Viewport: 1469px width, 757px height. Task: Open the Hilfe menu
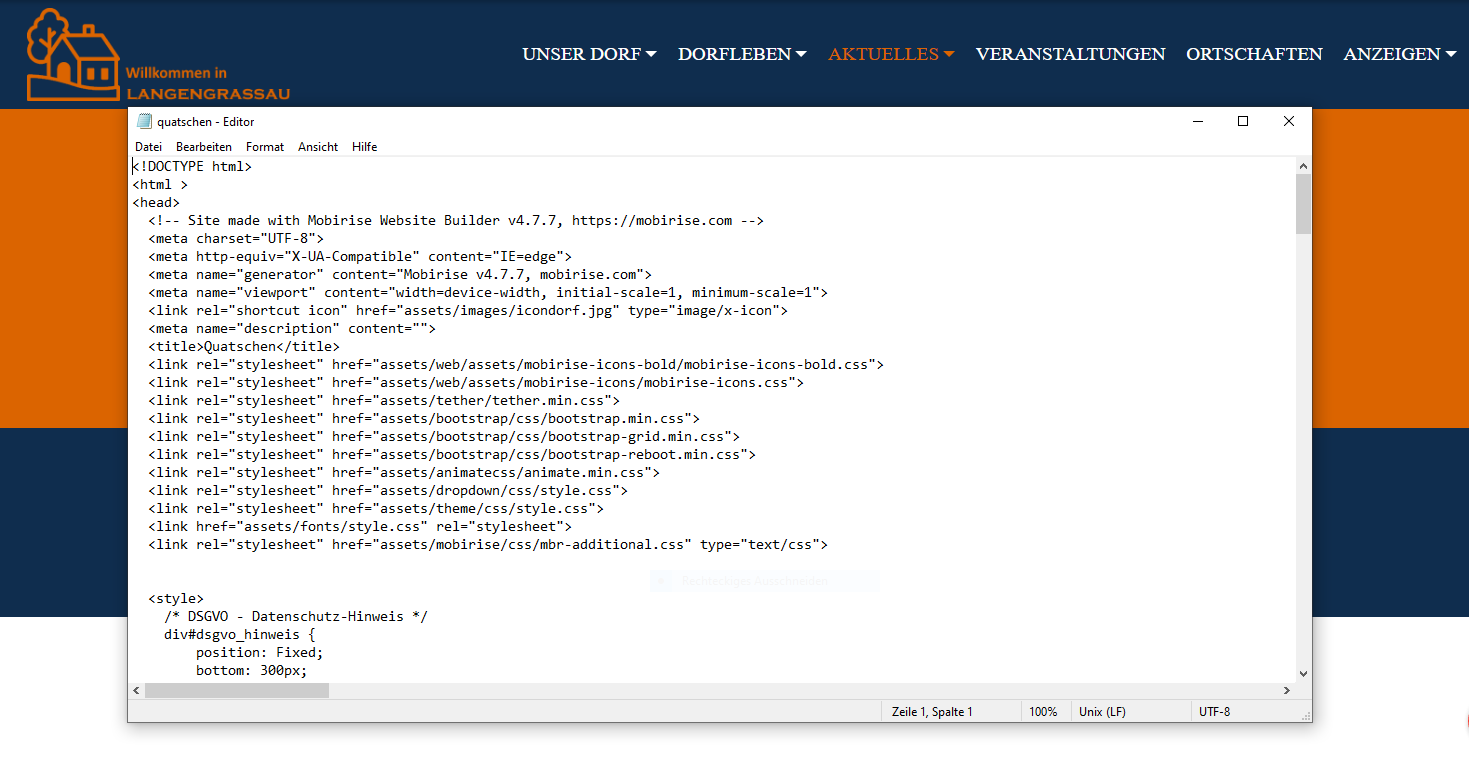point(364,146)
